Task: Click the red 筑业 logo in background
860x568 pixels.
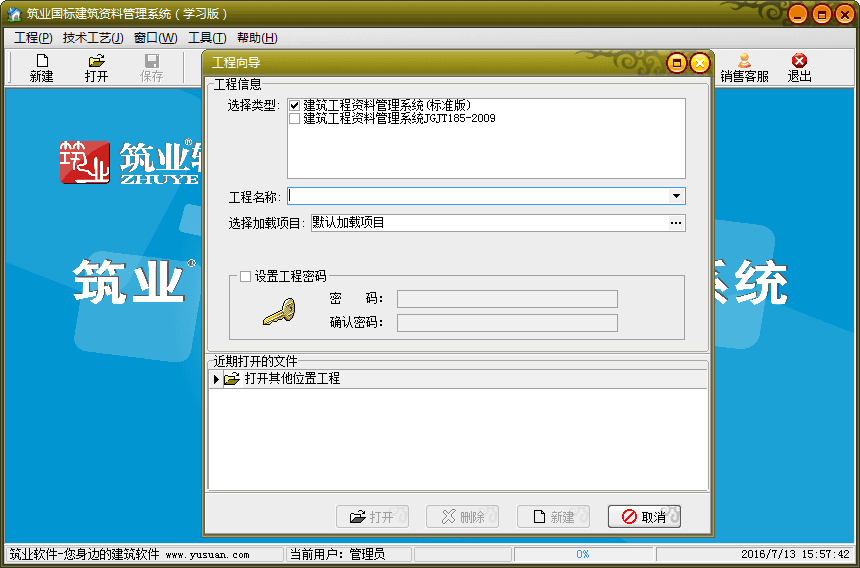Action: point(85,162)
